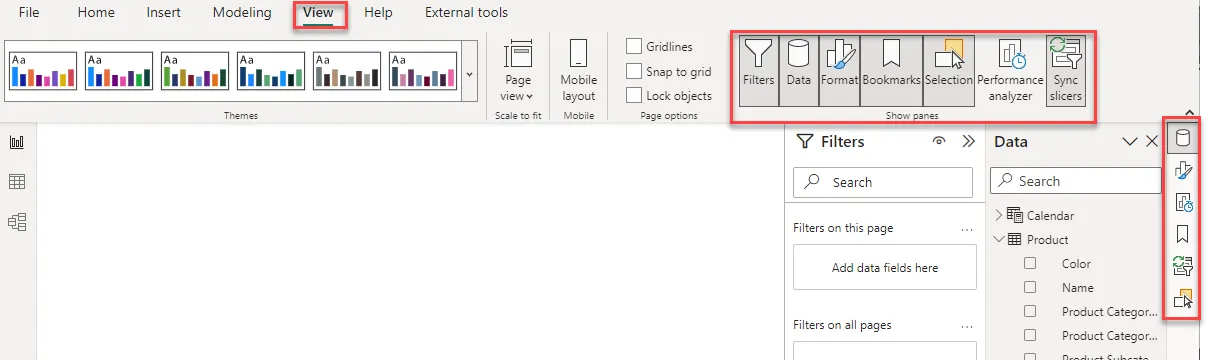Toggle the Format pane button in ribbon
The image size is (1212, 360).
[x=839, y=70]
